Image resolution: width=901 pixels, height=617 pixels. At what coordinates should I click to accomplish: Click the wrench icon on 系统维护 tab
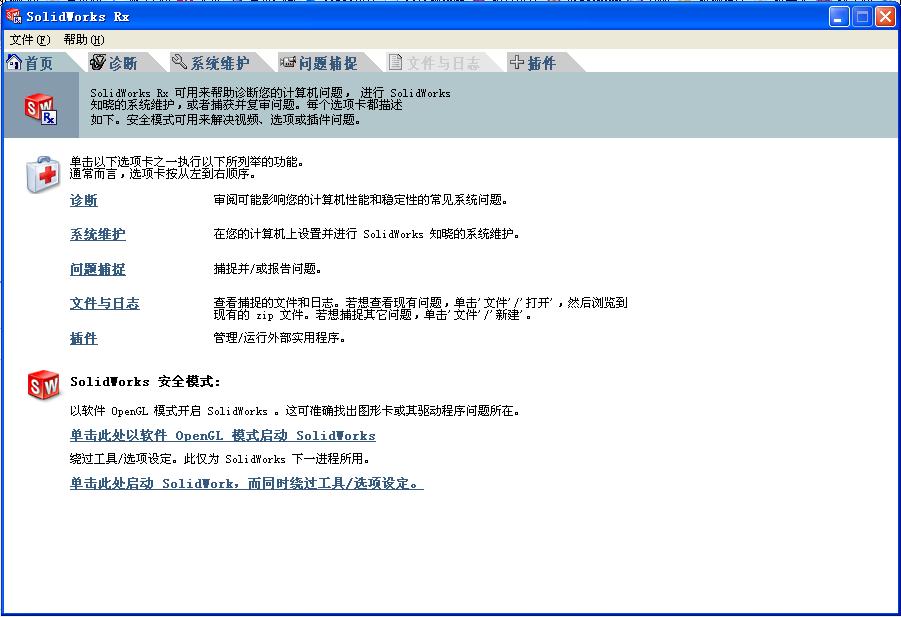(180, 61)
